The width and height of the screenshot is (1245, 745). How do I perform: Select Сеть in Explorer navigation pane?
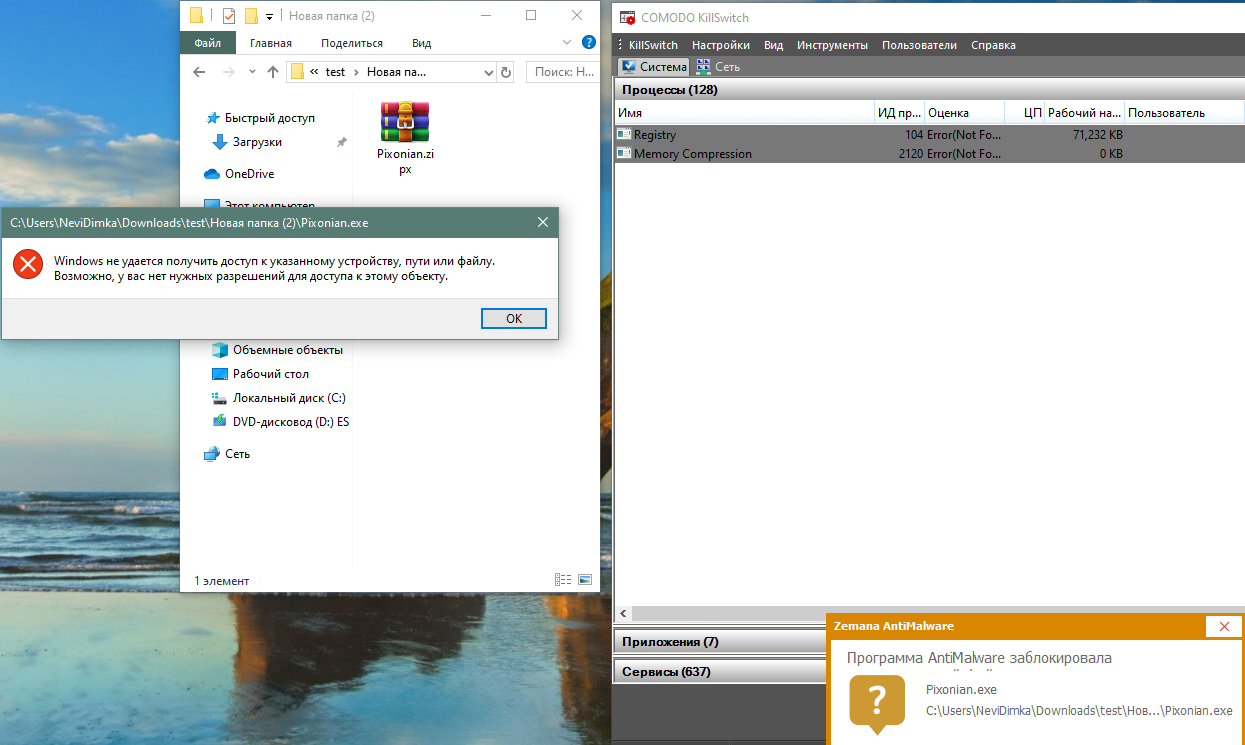coord(227,454)
